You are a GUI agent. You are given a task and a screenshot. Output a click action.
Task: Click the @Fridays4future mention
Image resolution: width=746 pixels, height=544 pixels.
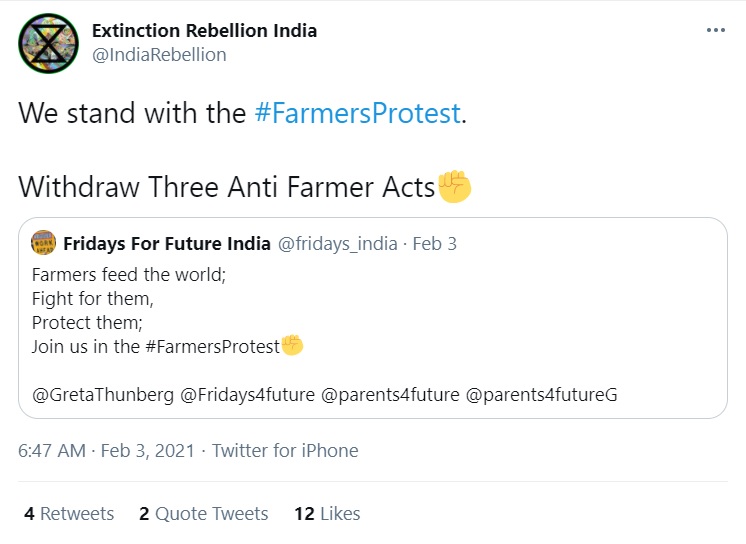point(244,395)
